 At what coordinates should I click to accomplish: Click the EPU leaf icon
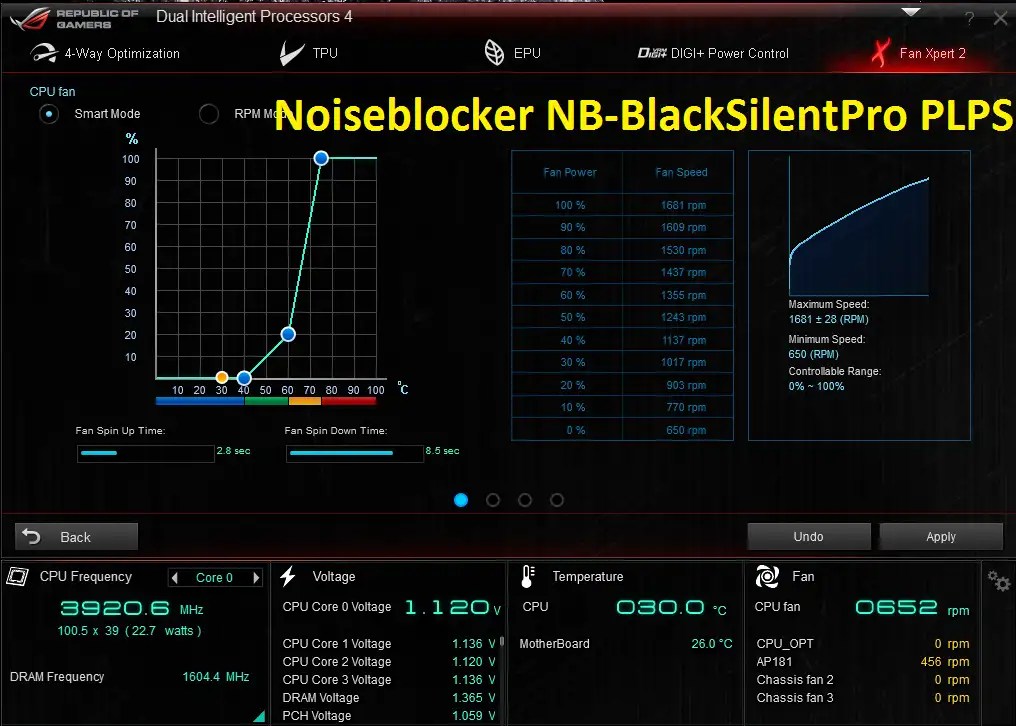(494, 53)
